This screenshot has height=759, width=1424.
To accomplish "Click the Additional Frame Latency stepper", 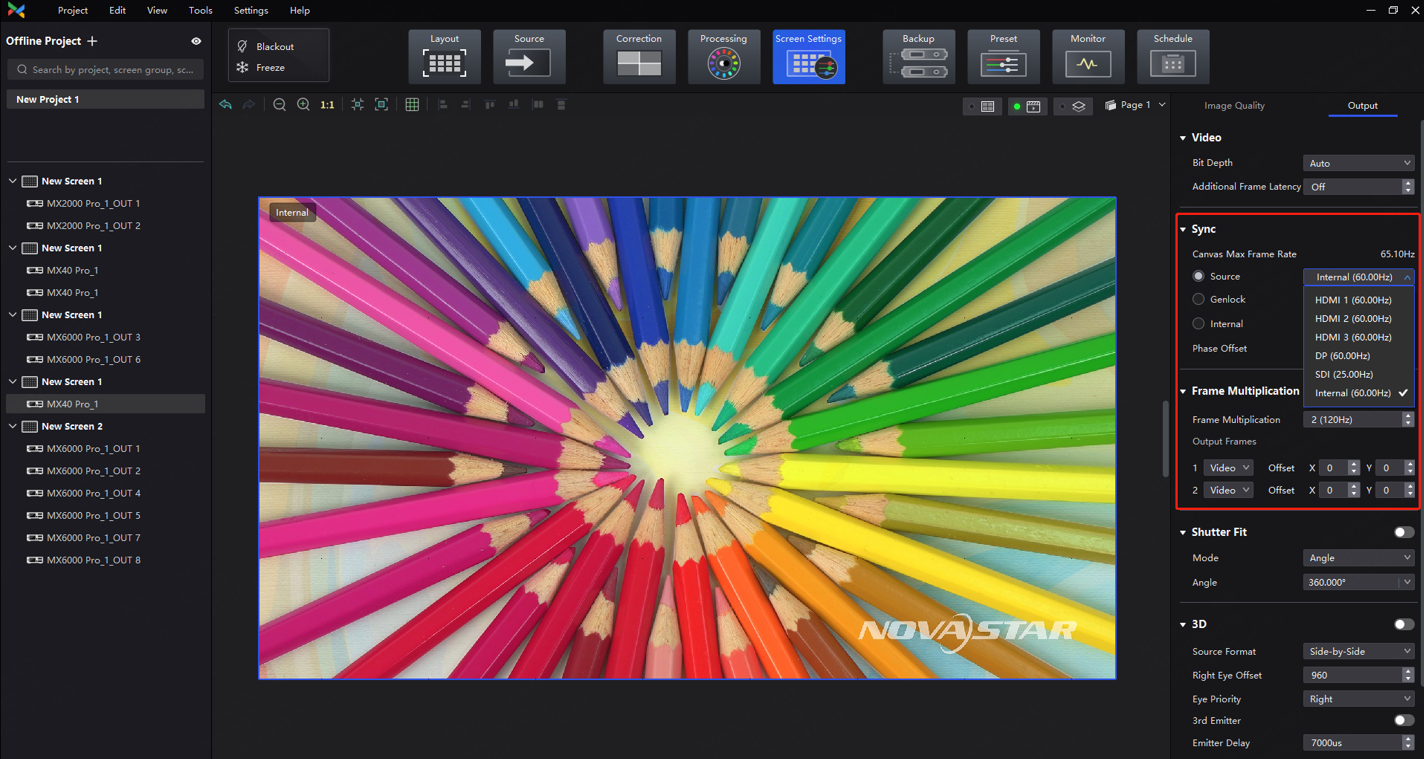I will (1408, 187).
